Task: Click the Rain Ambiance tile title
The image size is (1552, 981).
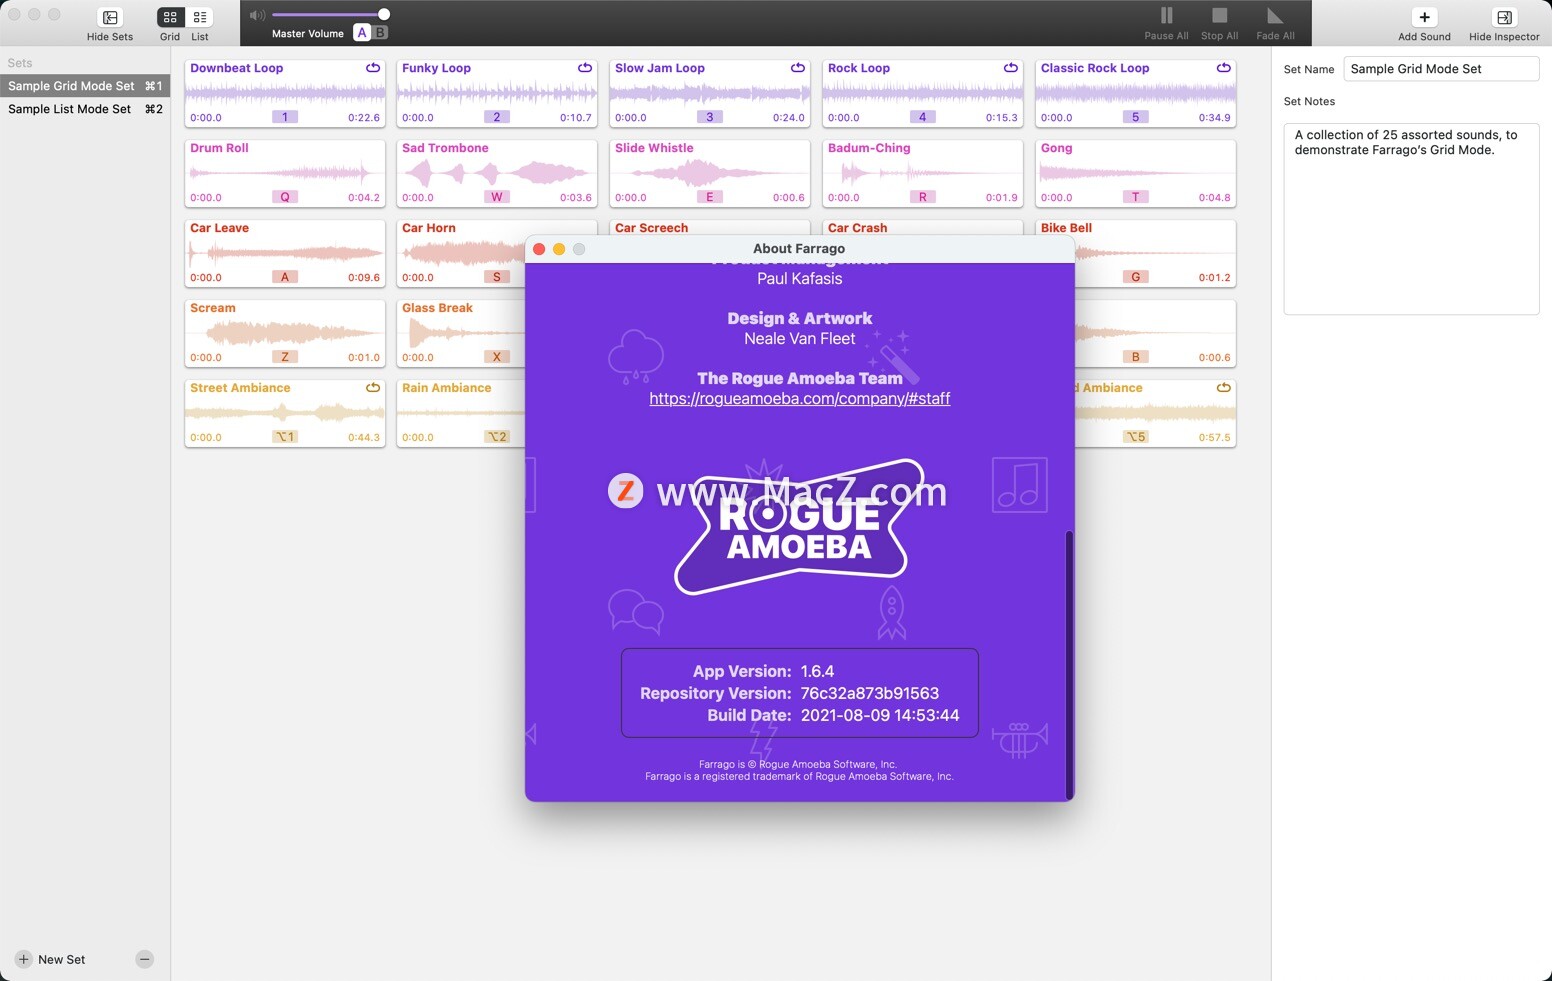Action: click(x=446, y=388)
